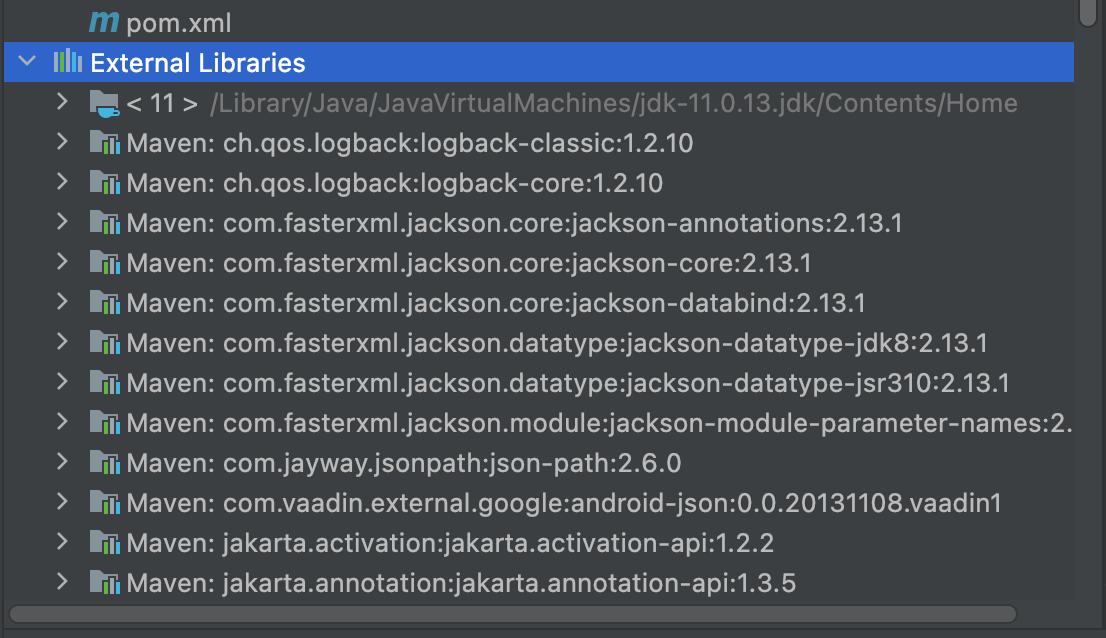Expand the jackson-datatype-jsr310:2.13.1 library
The height and width of the screenshot is (638, 1106).
coord(62,381)
